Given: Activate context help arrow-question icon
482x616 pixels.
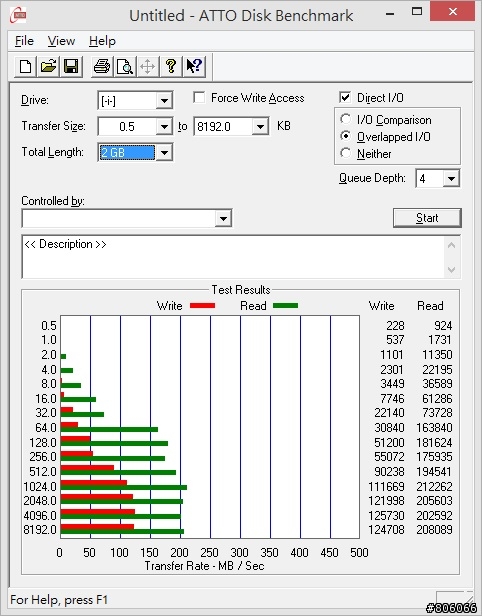Looking at the screenshot, I should [x=194, y=66].
